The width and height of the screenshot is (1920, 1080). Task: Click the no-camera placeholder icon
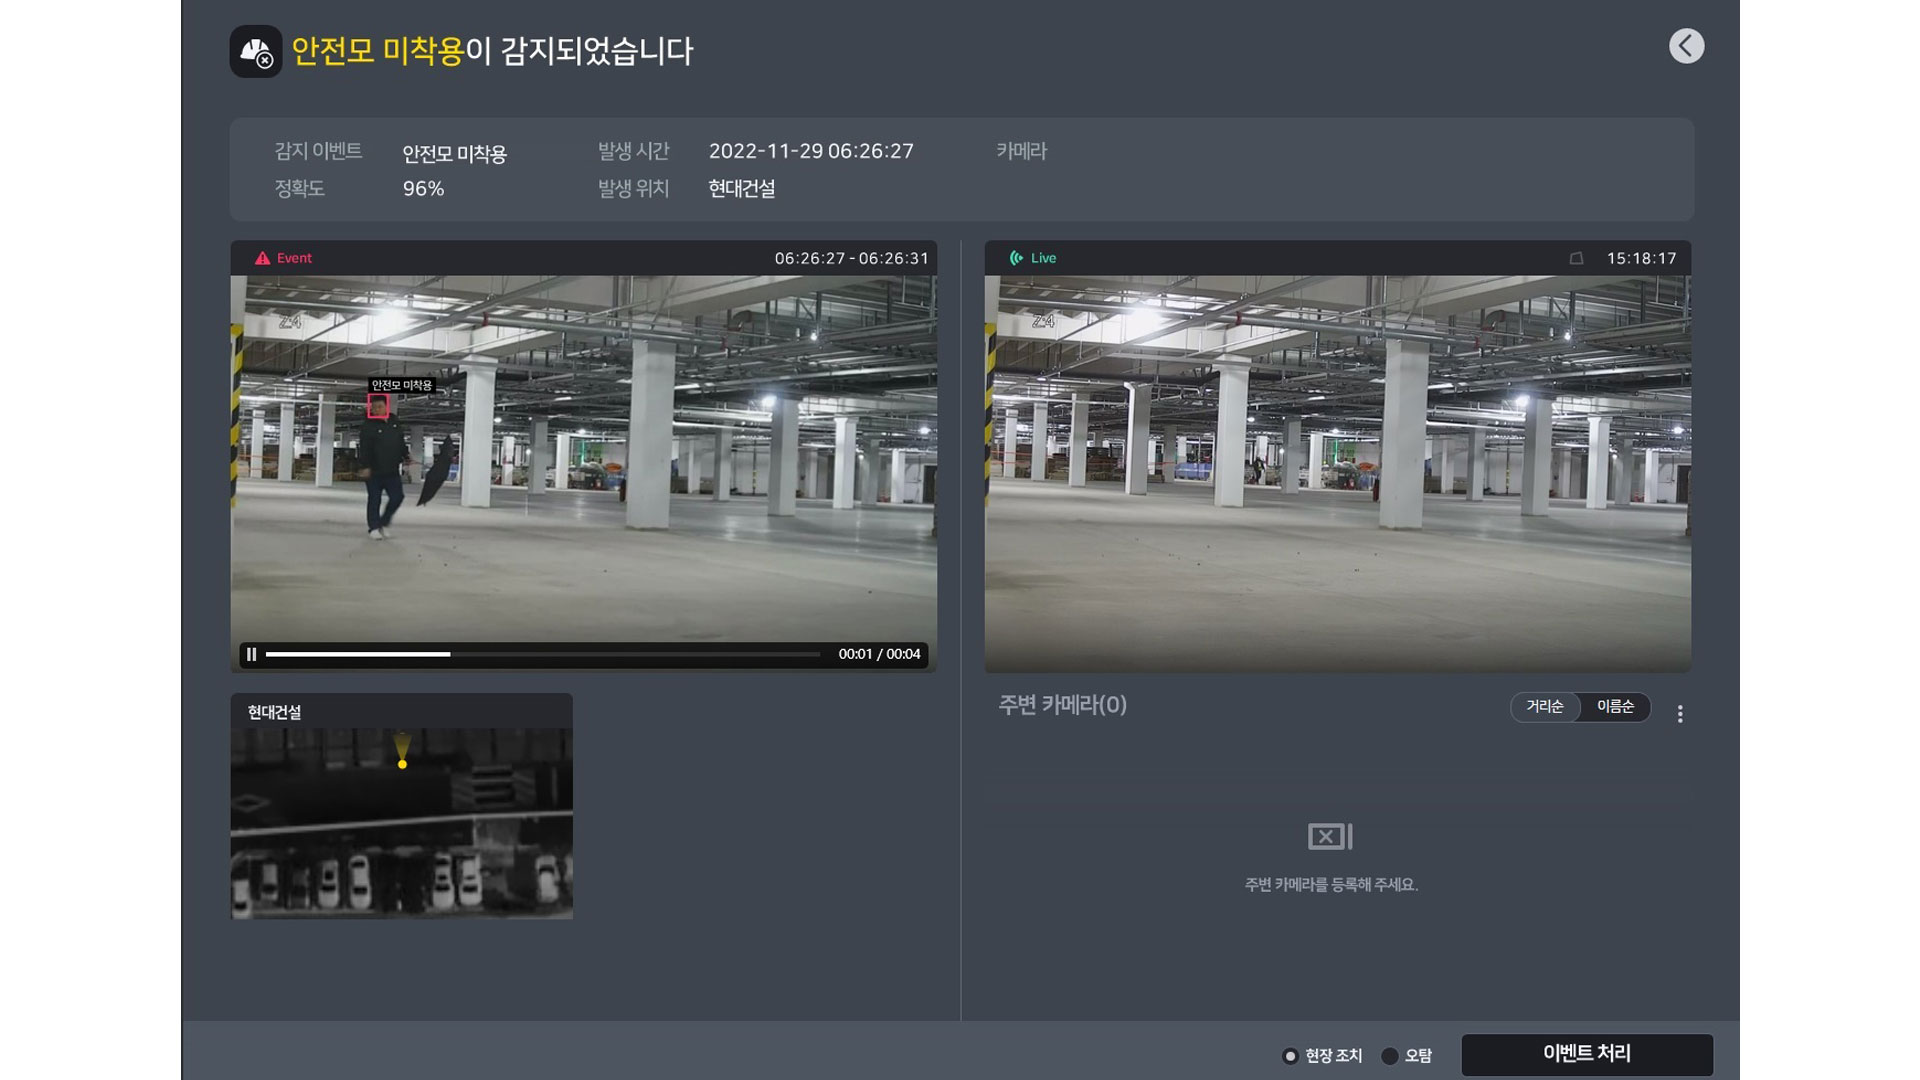pyautogui.click(x=1330, y=836)
